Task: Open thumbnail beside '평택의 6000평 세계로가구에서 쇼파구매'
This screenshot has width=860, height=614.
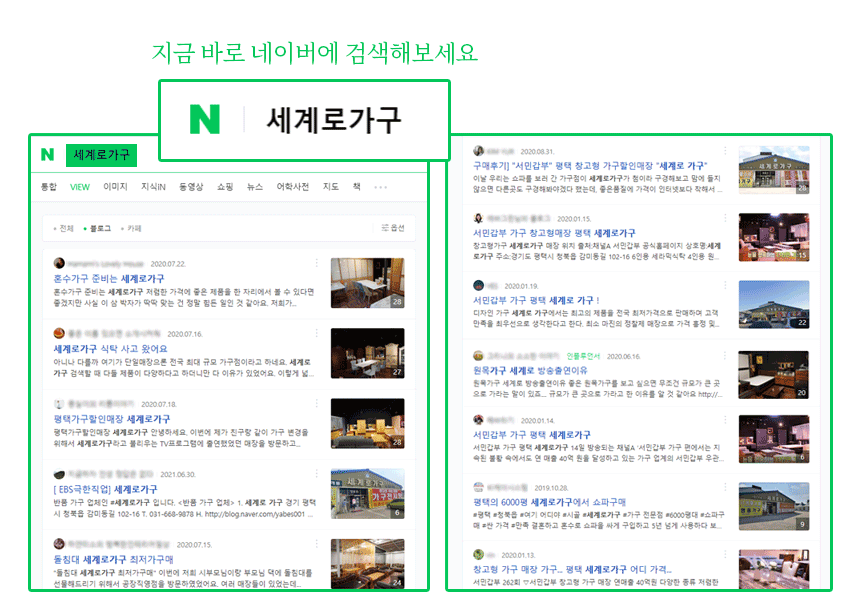Action: point(774,506)
